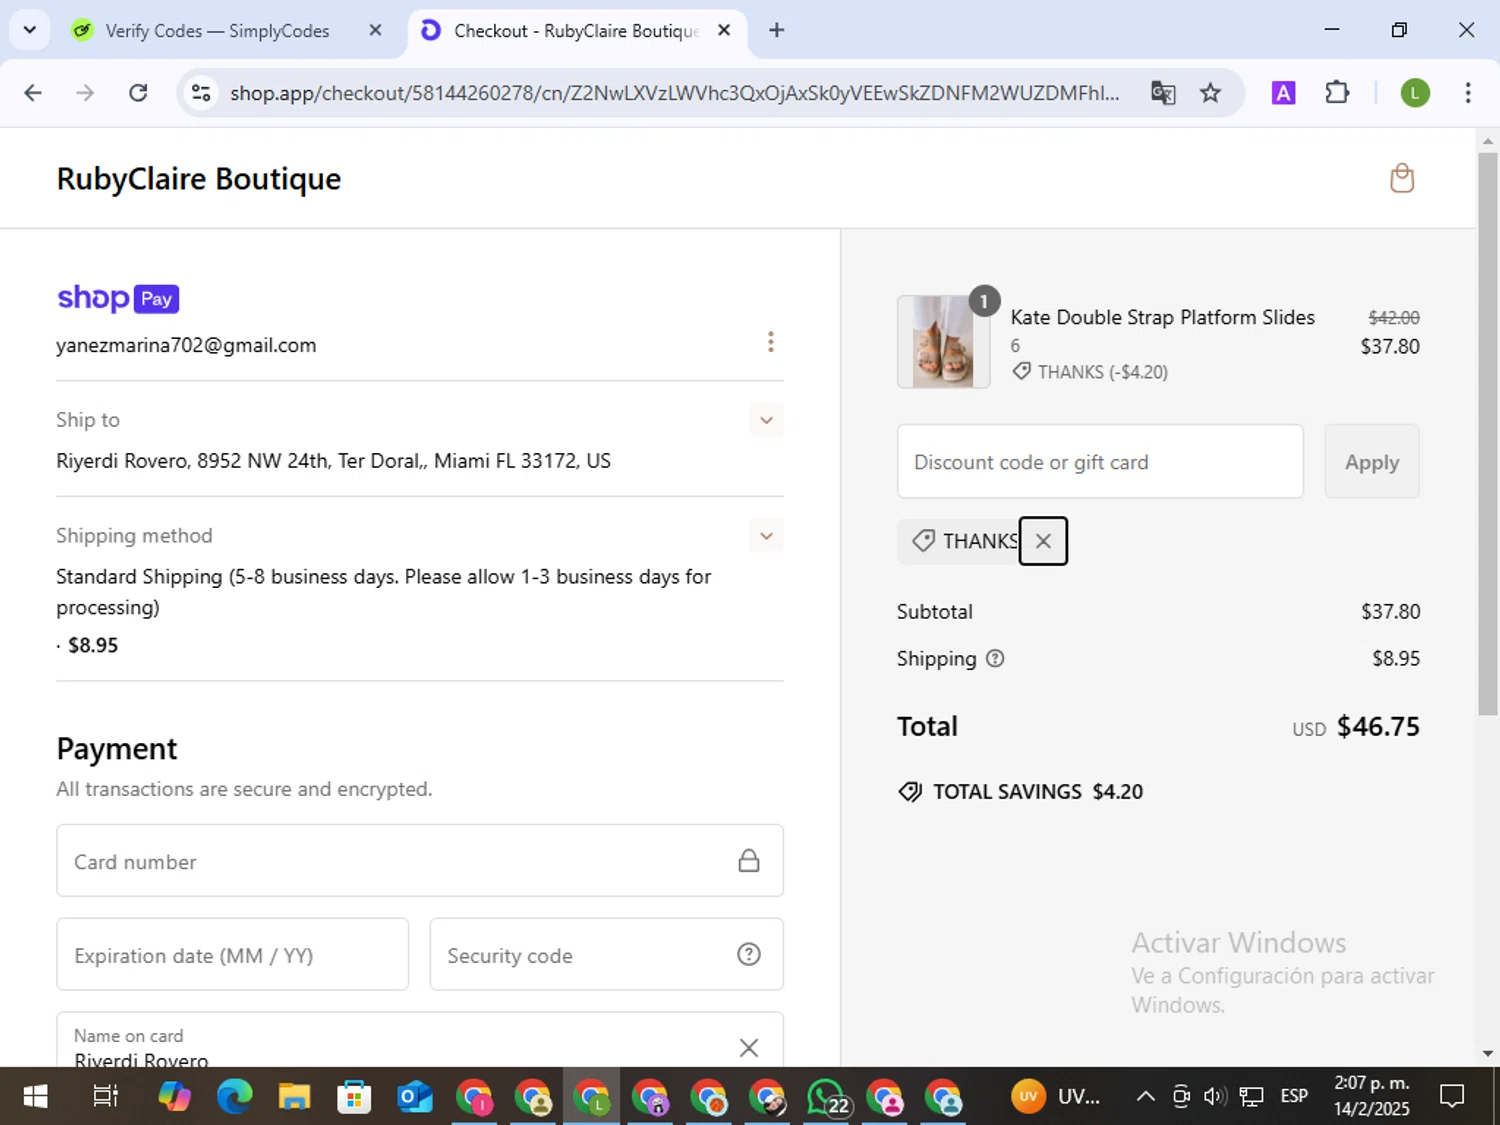Click the Discount code or gift card field
Viewport: 1500px width, 1125px height.
coord(1100,462)
